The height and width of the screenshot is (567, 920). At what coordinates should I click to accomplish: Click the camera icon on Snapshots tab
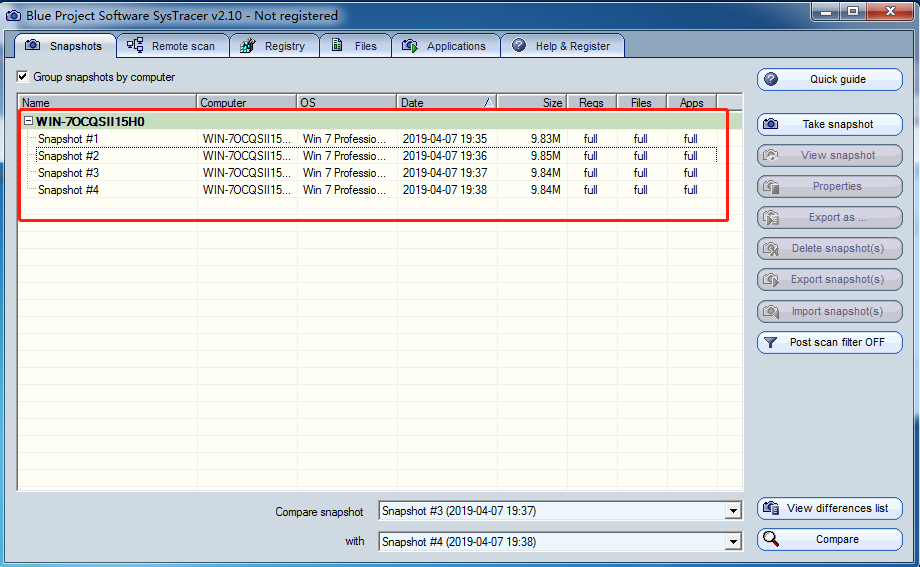(33, 45)
